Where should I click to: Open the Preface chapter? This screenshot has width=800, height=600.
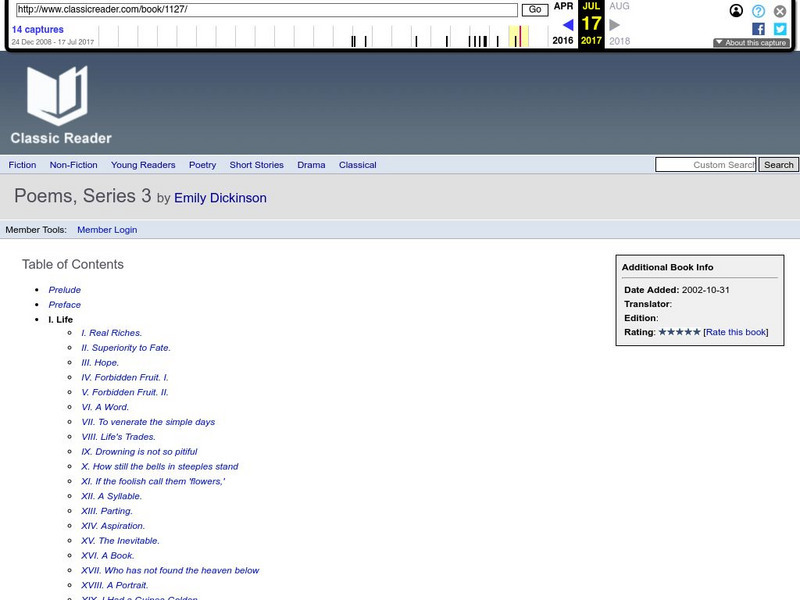click(65, 305)
